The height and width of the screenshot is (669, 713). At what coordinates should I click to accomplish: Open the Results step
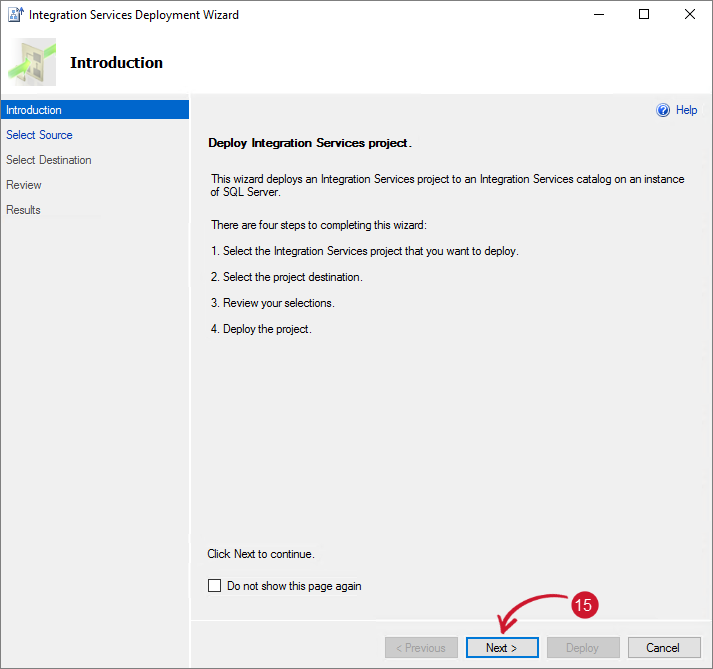click(x=23, y=210)
